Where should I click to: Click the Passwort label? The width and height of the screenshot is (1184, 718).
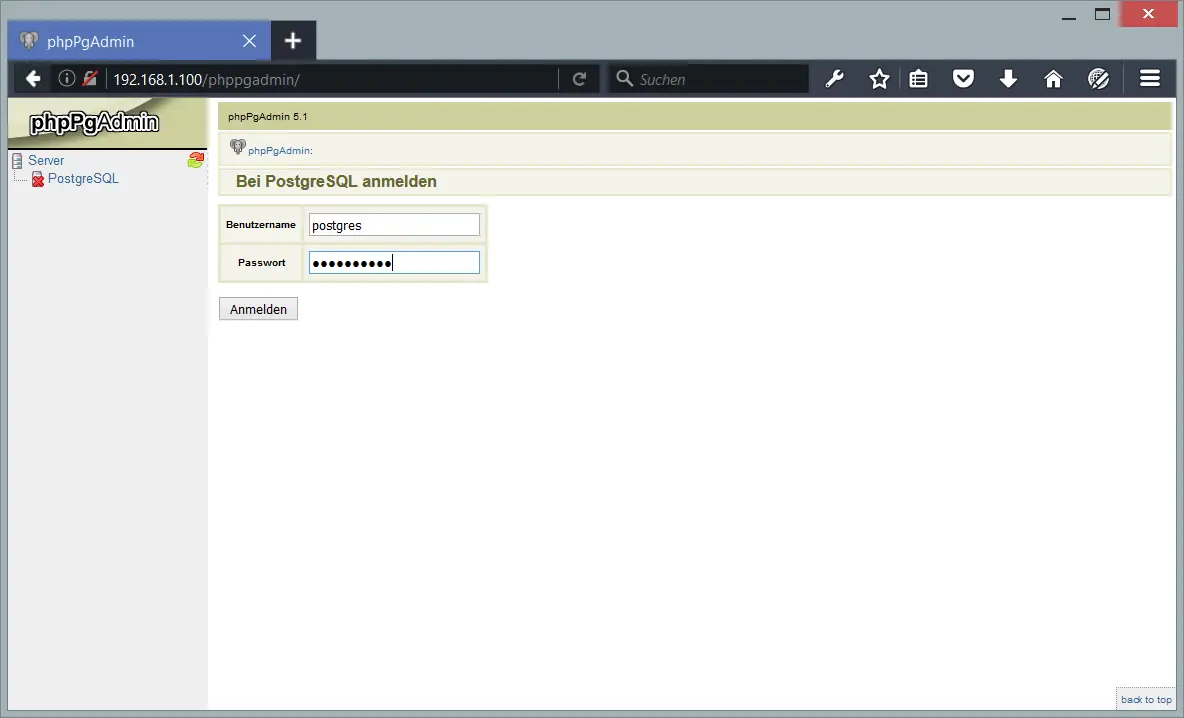pyautogui.click(x=261, y=263)
